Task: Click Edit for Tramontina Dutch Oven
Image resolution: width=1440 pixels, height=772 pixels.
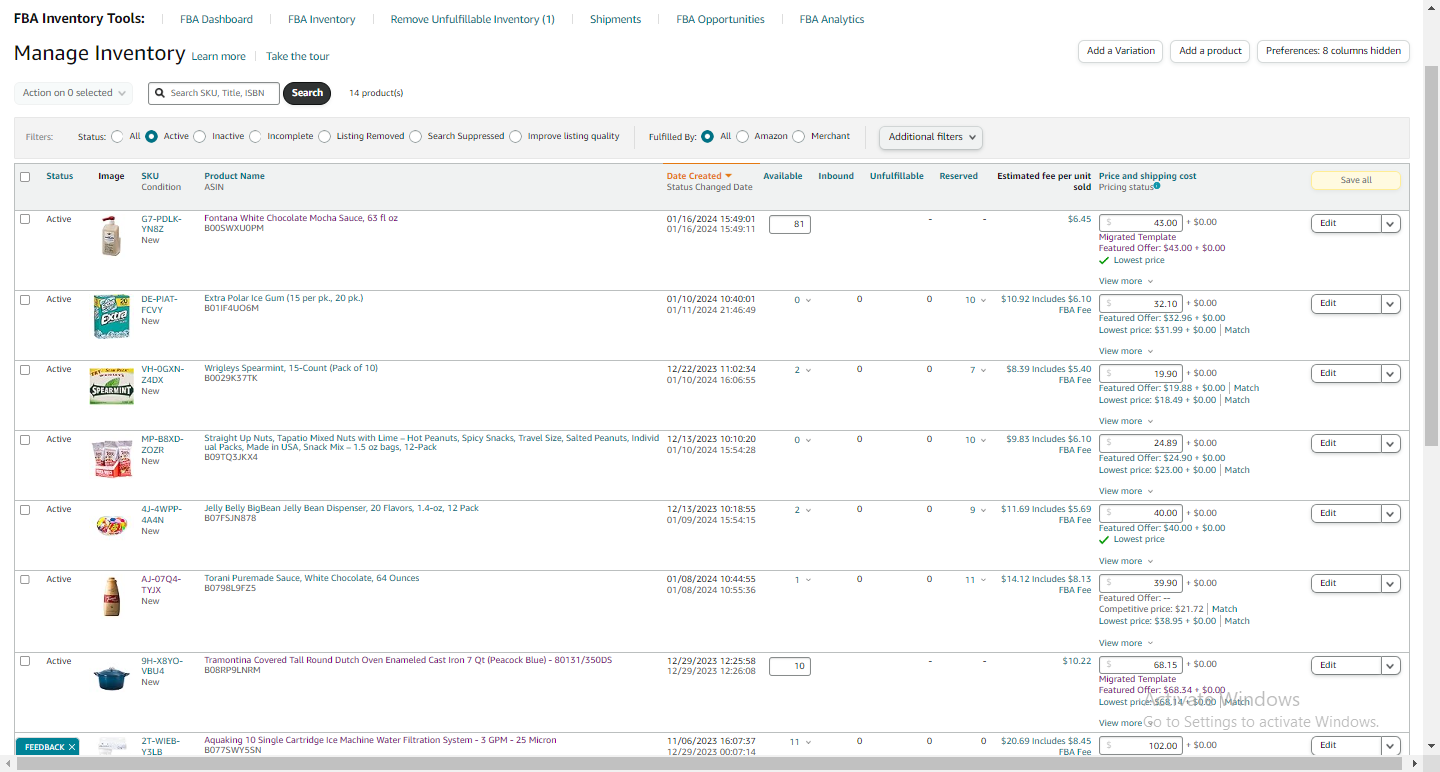Action: [1345, 665]
